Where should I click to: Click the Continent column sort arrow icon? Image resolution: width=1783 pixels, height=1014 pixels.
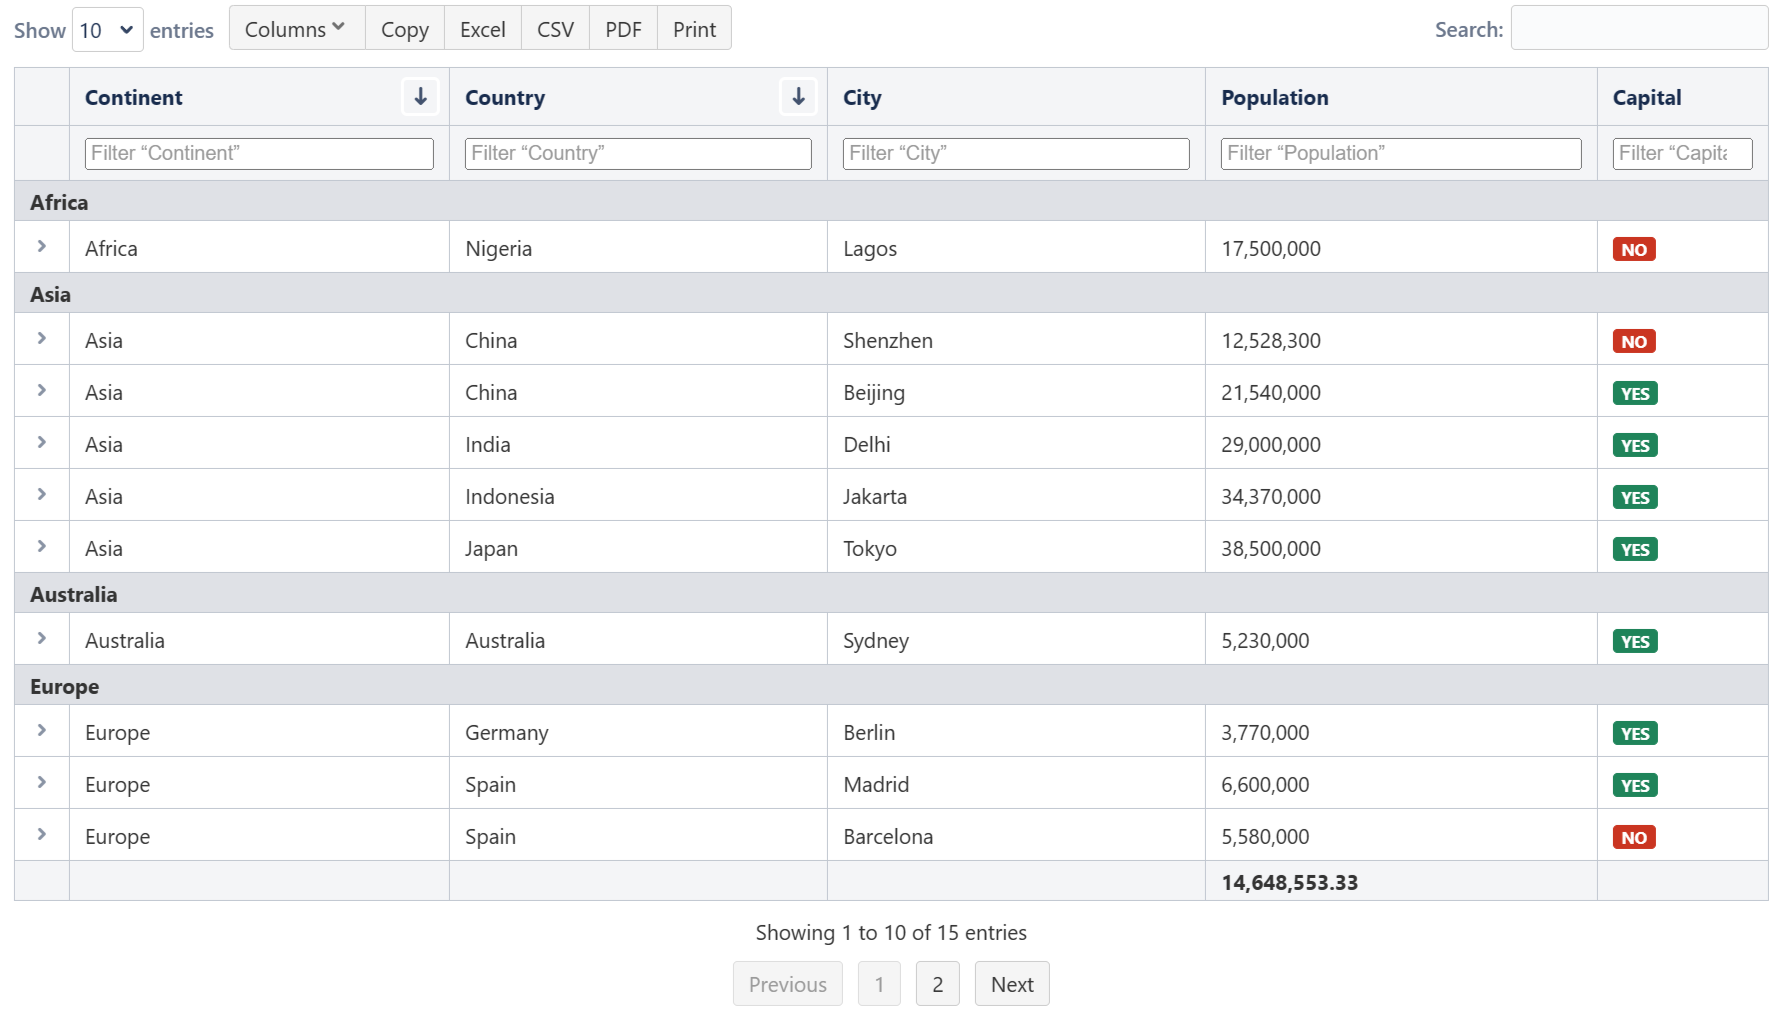[x=420, y=97]
